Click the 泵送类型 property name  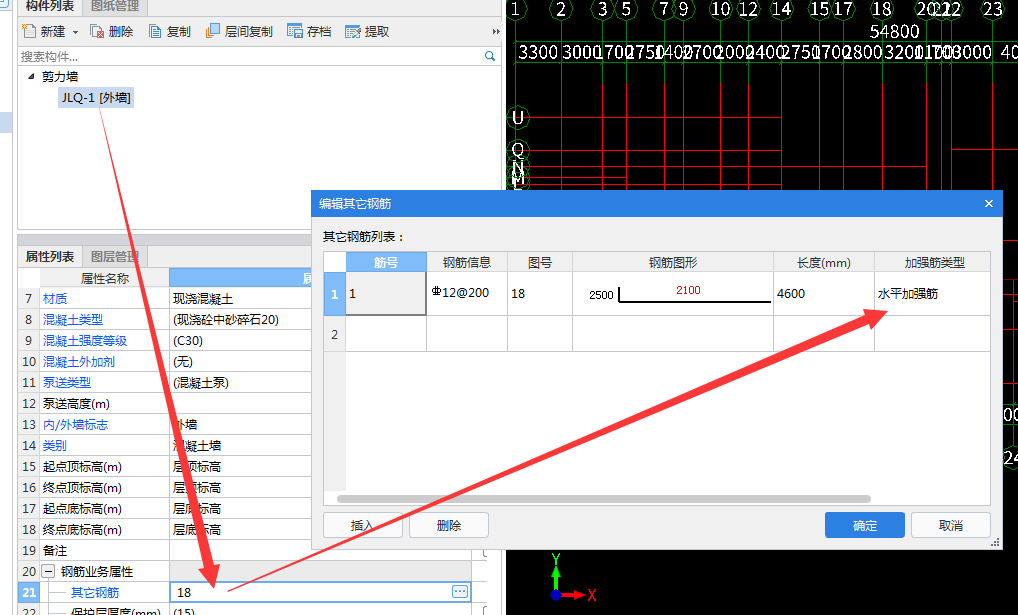[67, 383]
